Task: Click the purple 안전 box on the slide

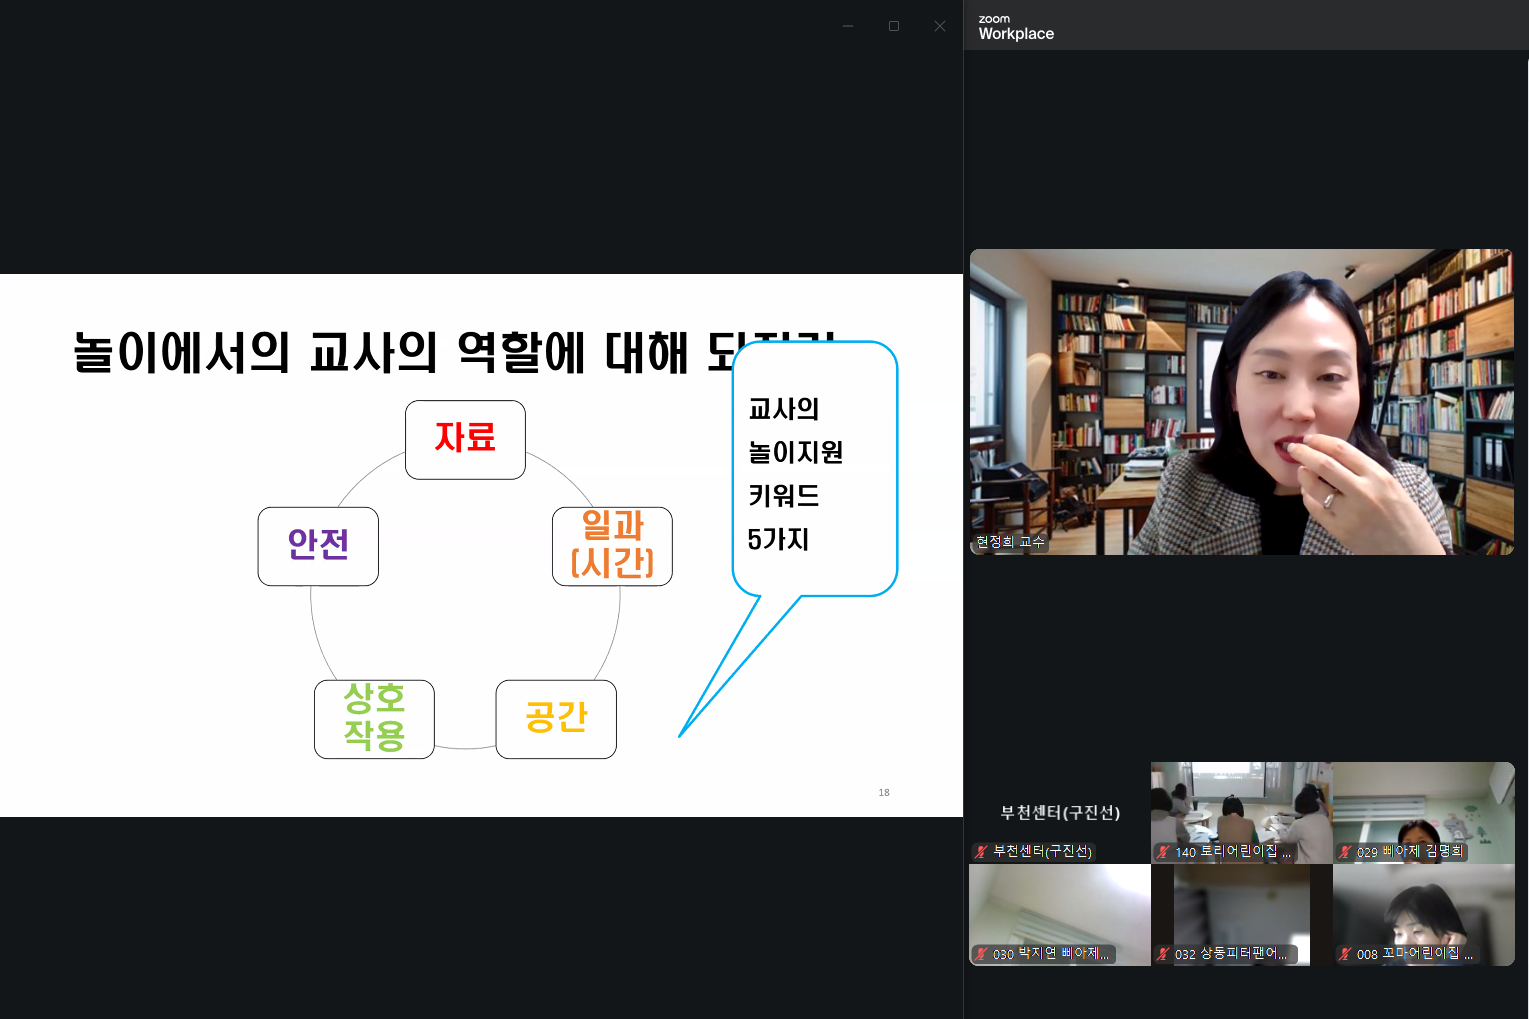Action: (x=318, y=545)
